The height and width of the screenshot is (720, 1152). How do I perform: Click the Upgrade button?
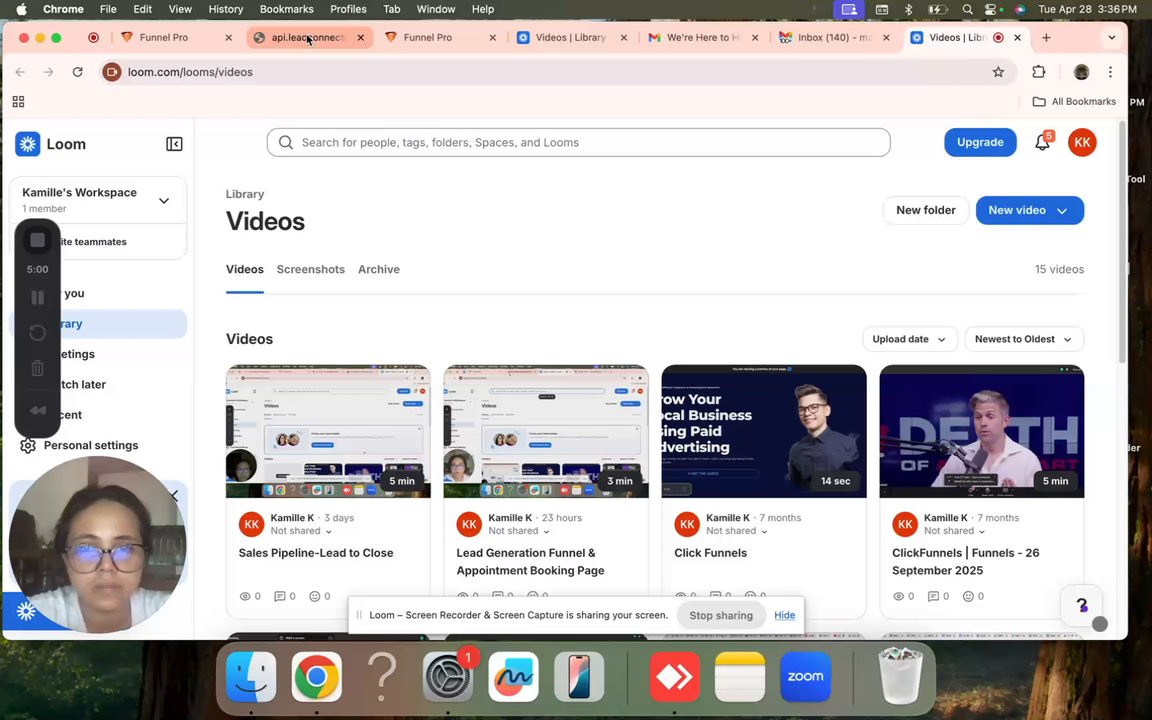tap(980, 143)
